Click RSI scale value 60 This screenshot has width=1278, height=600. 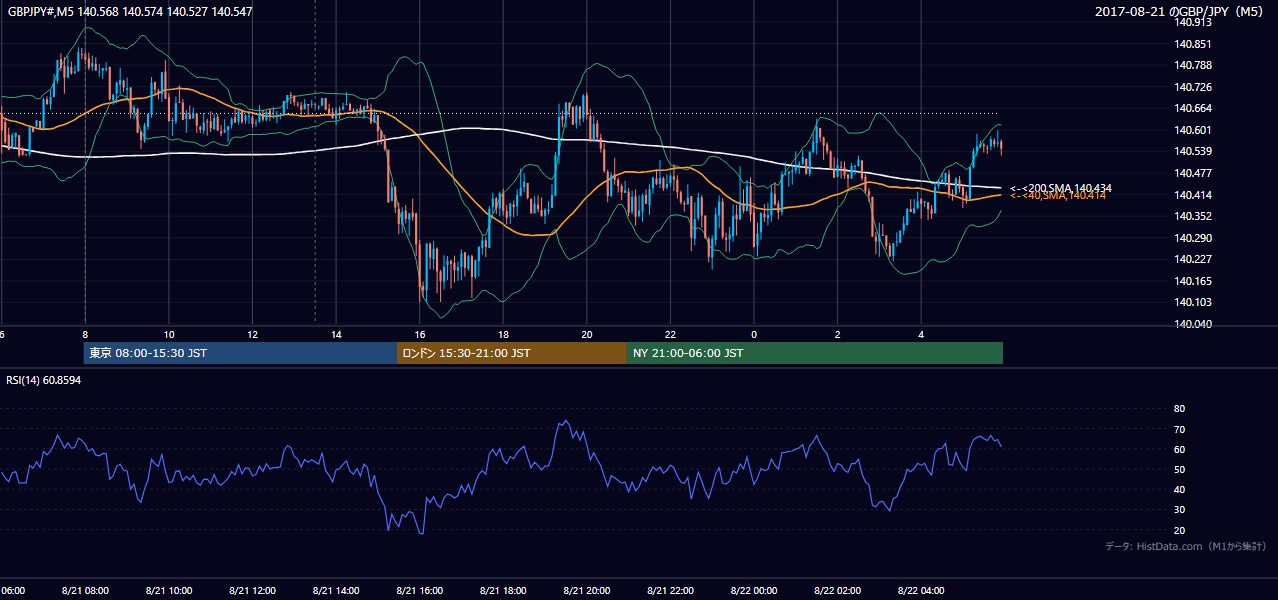[1179, 449]
